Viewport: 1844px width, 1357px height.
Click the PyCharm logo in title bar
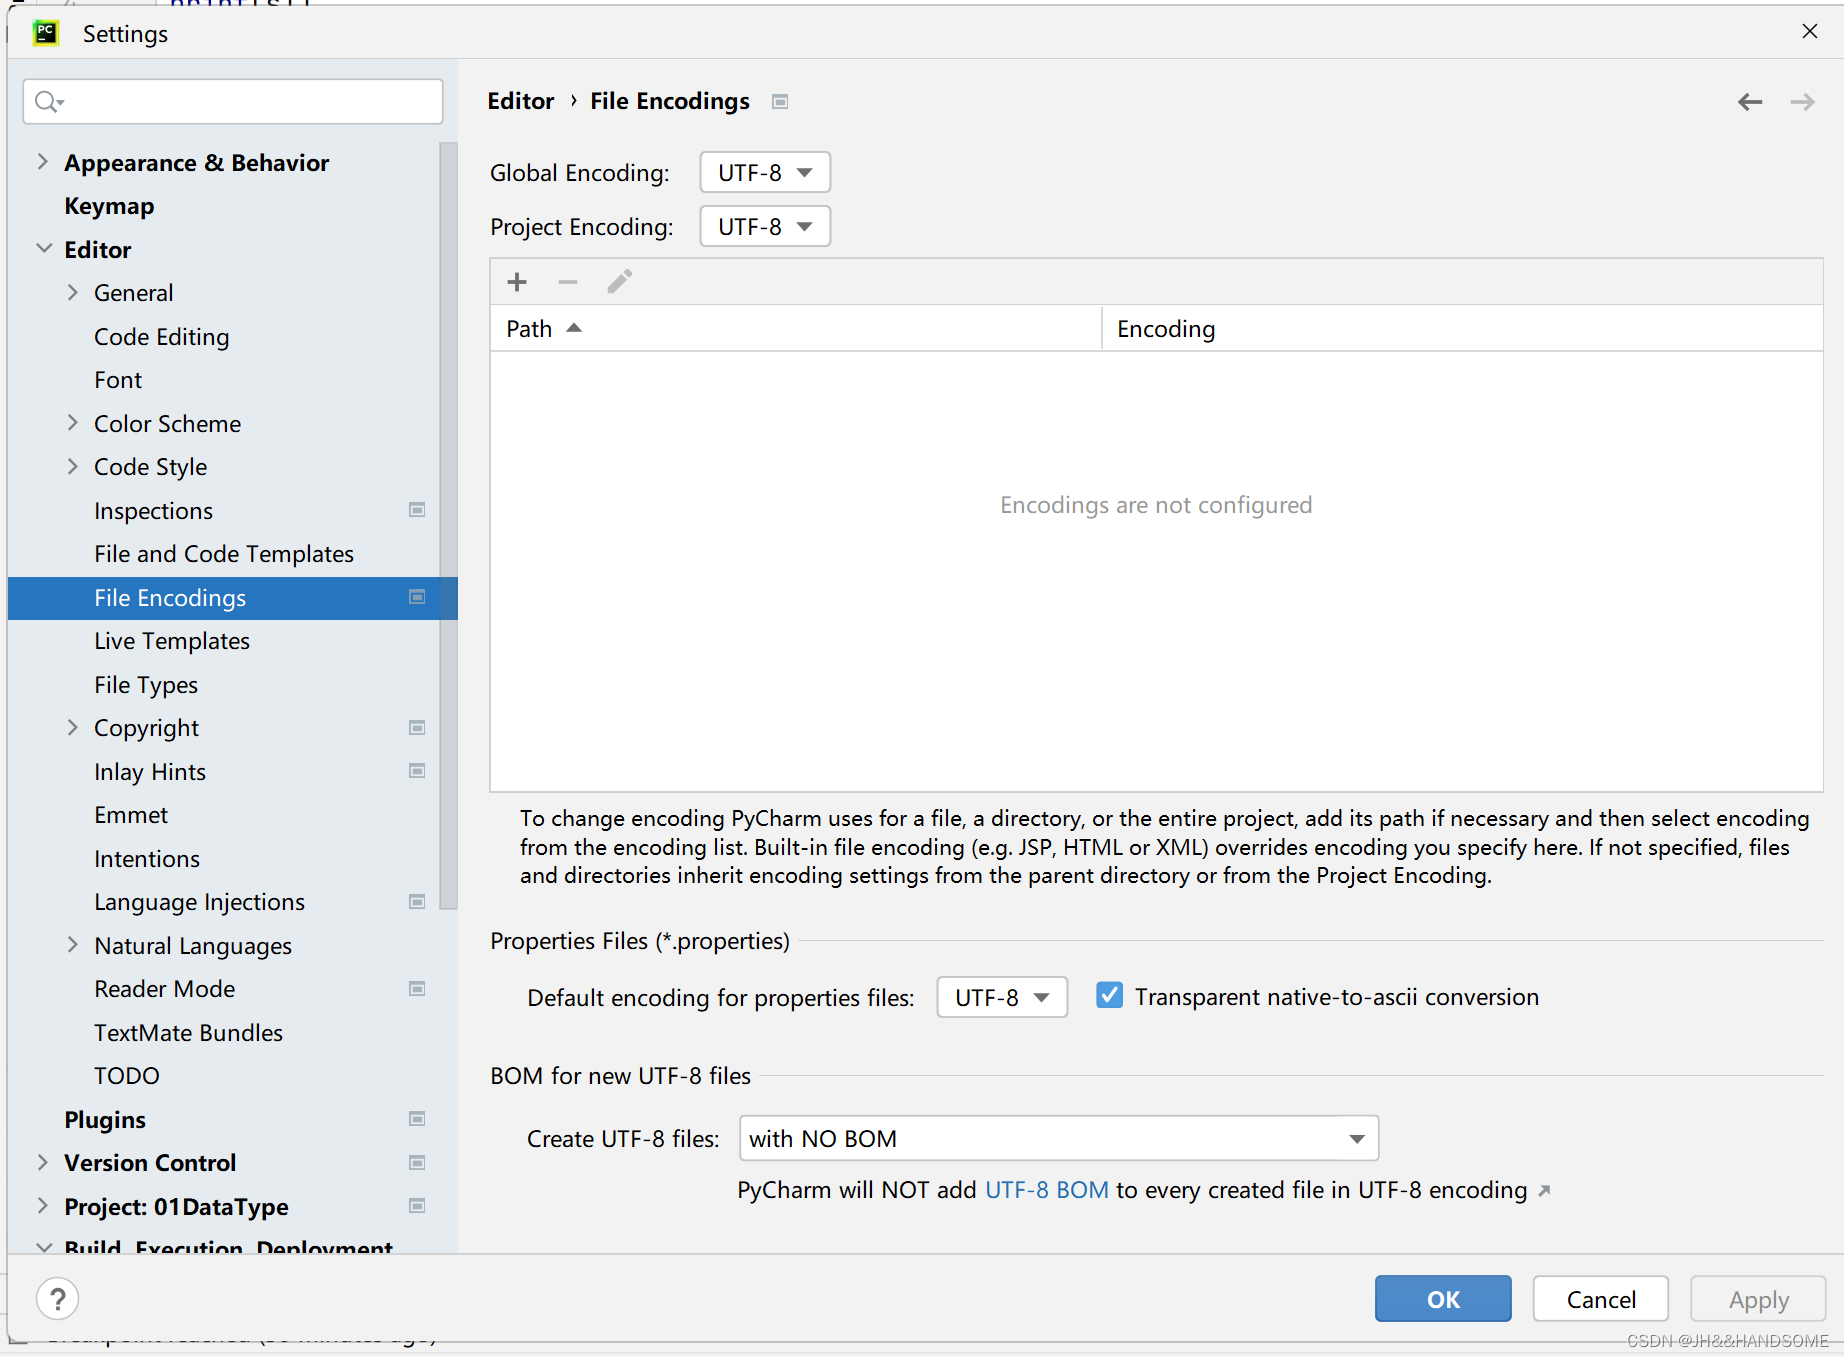point(46,33)
